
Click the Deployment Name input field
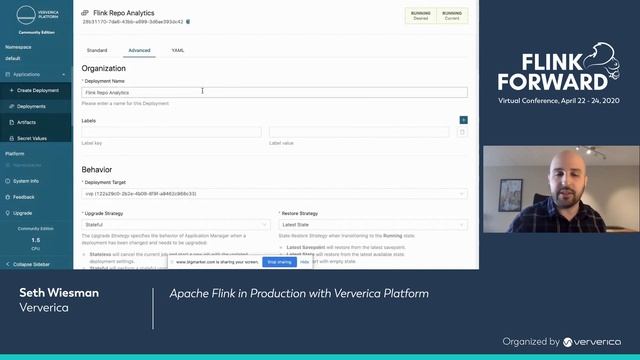point(274,92)
